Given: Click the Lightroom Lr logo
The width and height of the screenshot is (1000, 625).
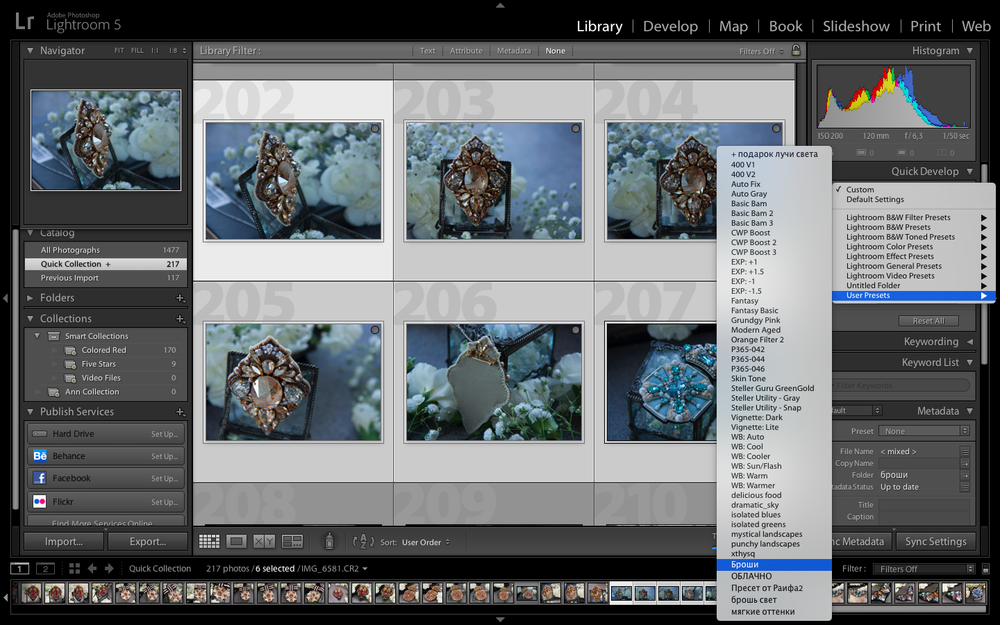Looking at the screenshot, I should coord(24,22).
